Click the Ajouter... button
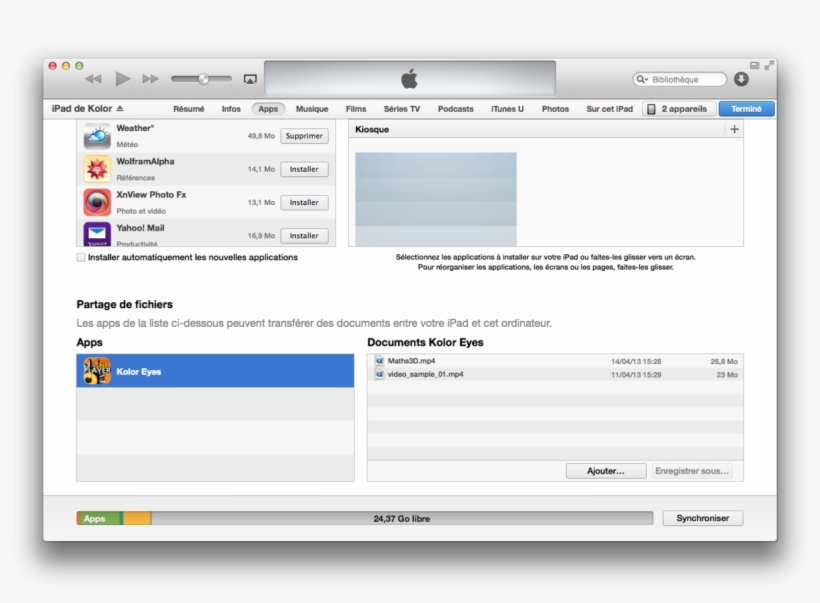This screenshot has height=603, width=820. tap(606, 471)
